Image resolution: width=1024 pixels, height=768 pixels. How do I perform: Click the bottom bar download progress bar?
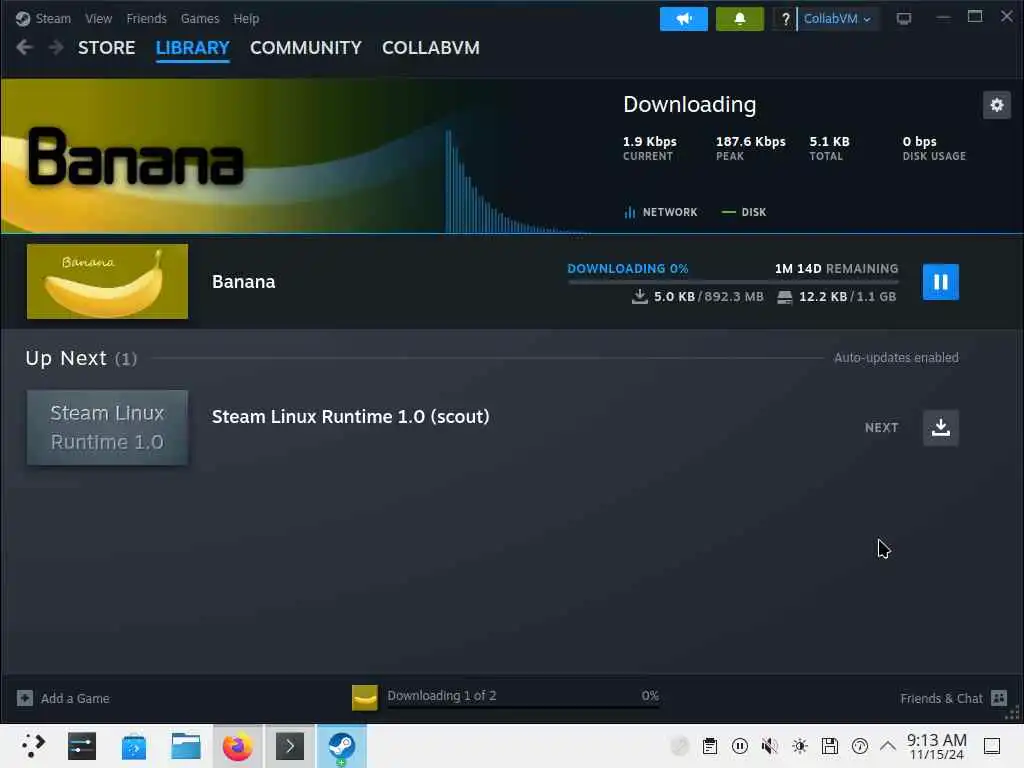[x=523, y=707]
